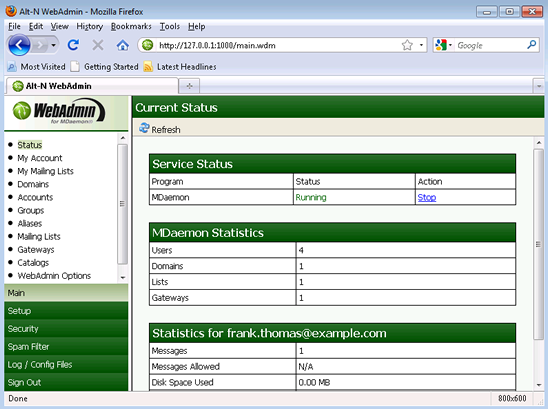Click the Refresh text link
Viewport: 548px width, 409px height.
[x=166, y=130]
